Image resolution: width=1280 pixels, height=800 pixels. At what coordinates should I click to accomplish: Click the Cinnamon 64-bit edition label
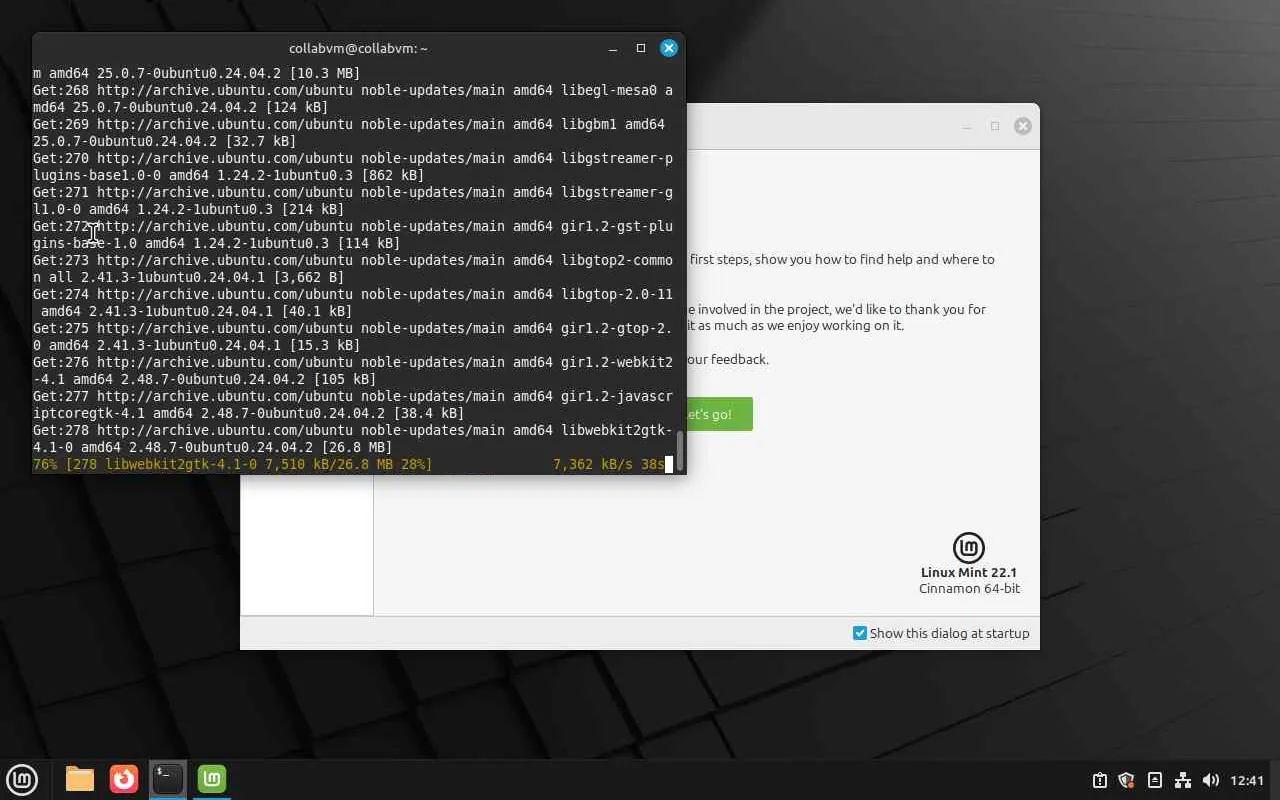coord(969,589)
